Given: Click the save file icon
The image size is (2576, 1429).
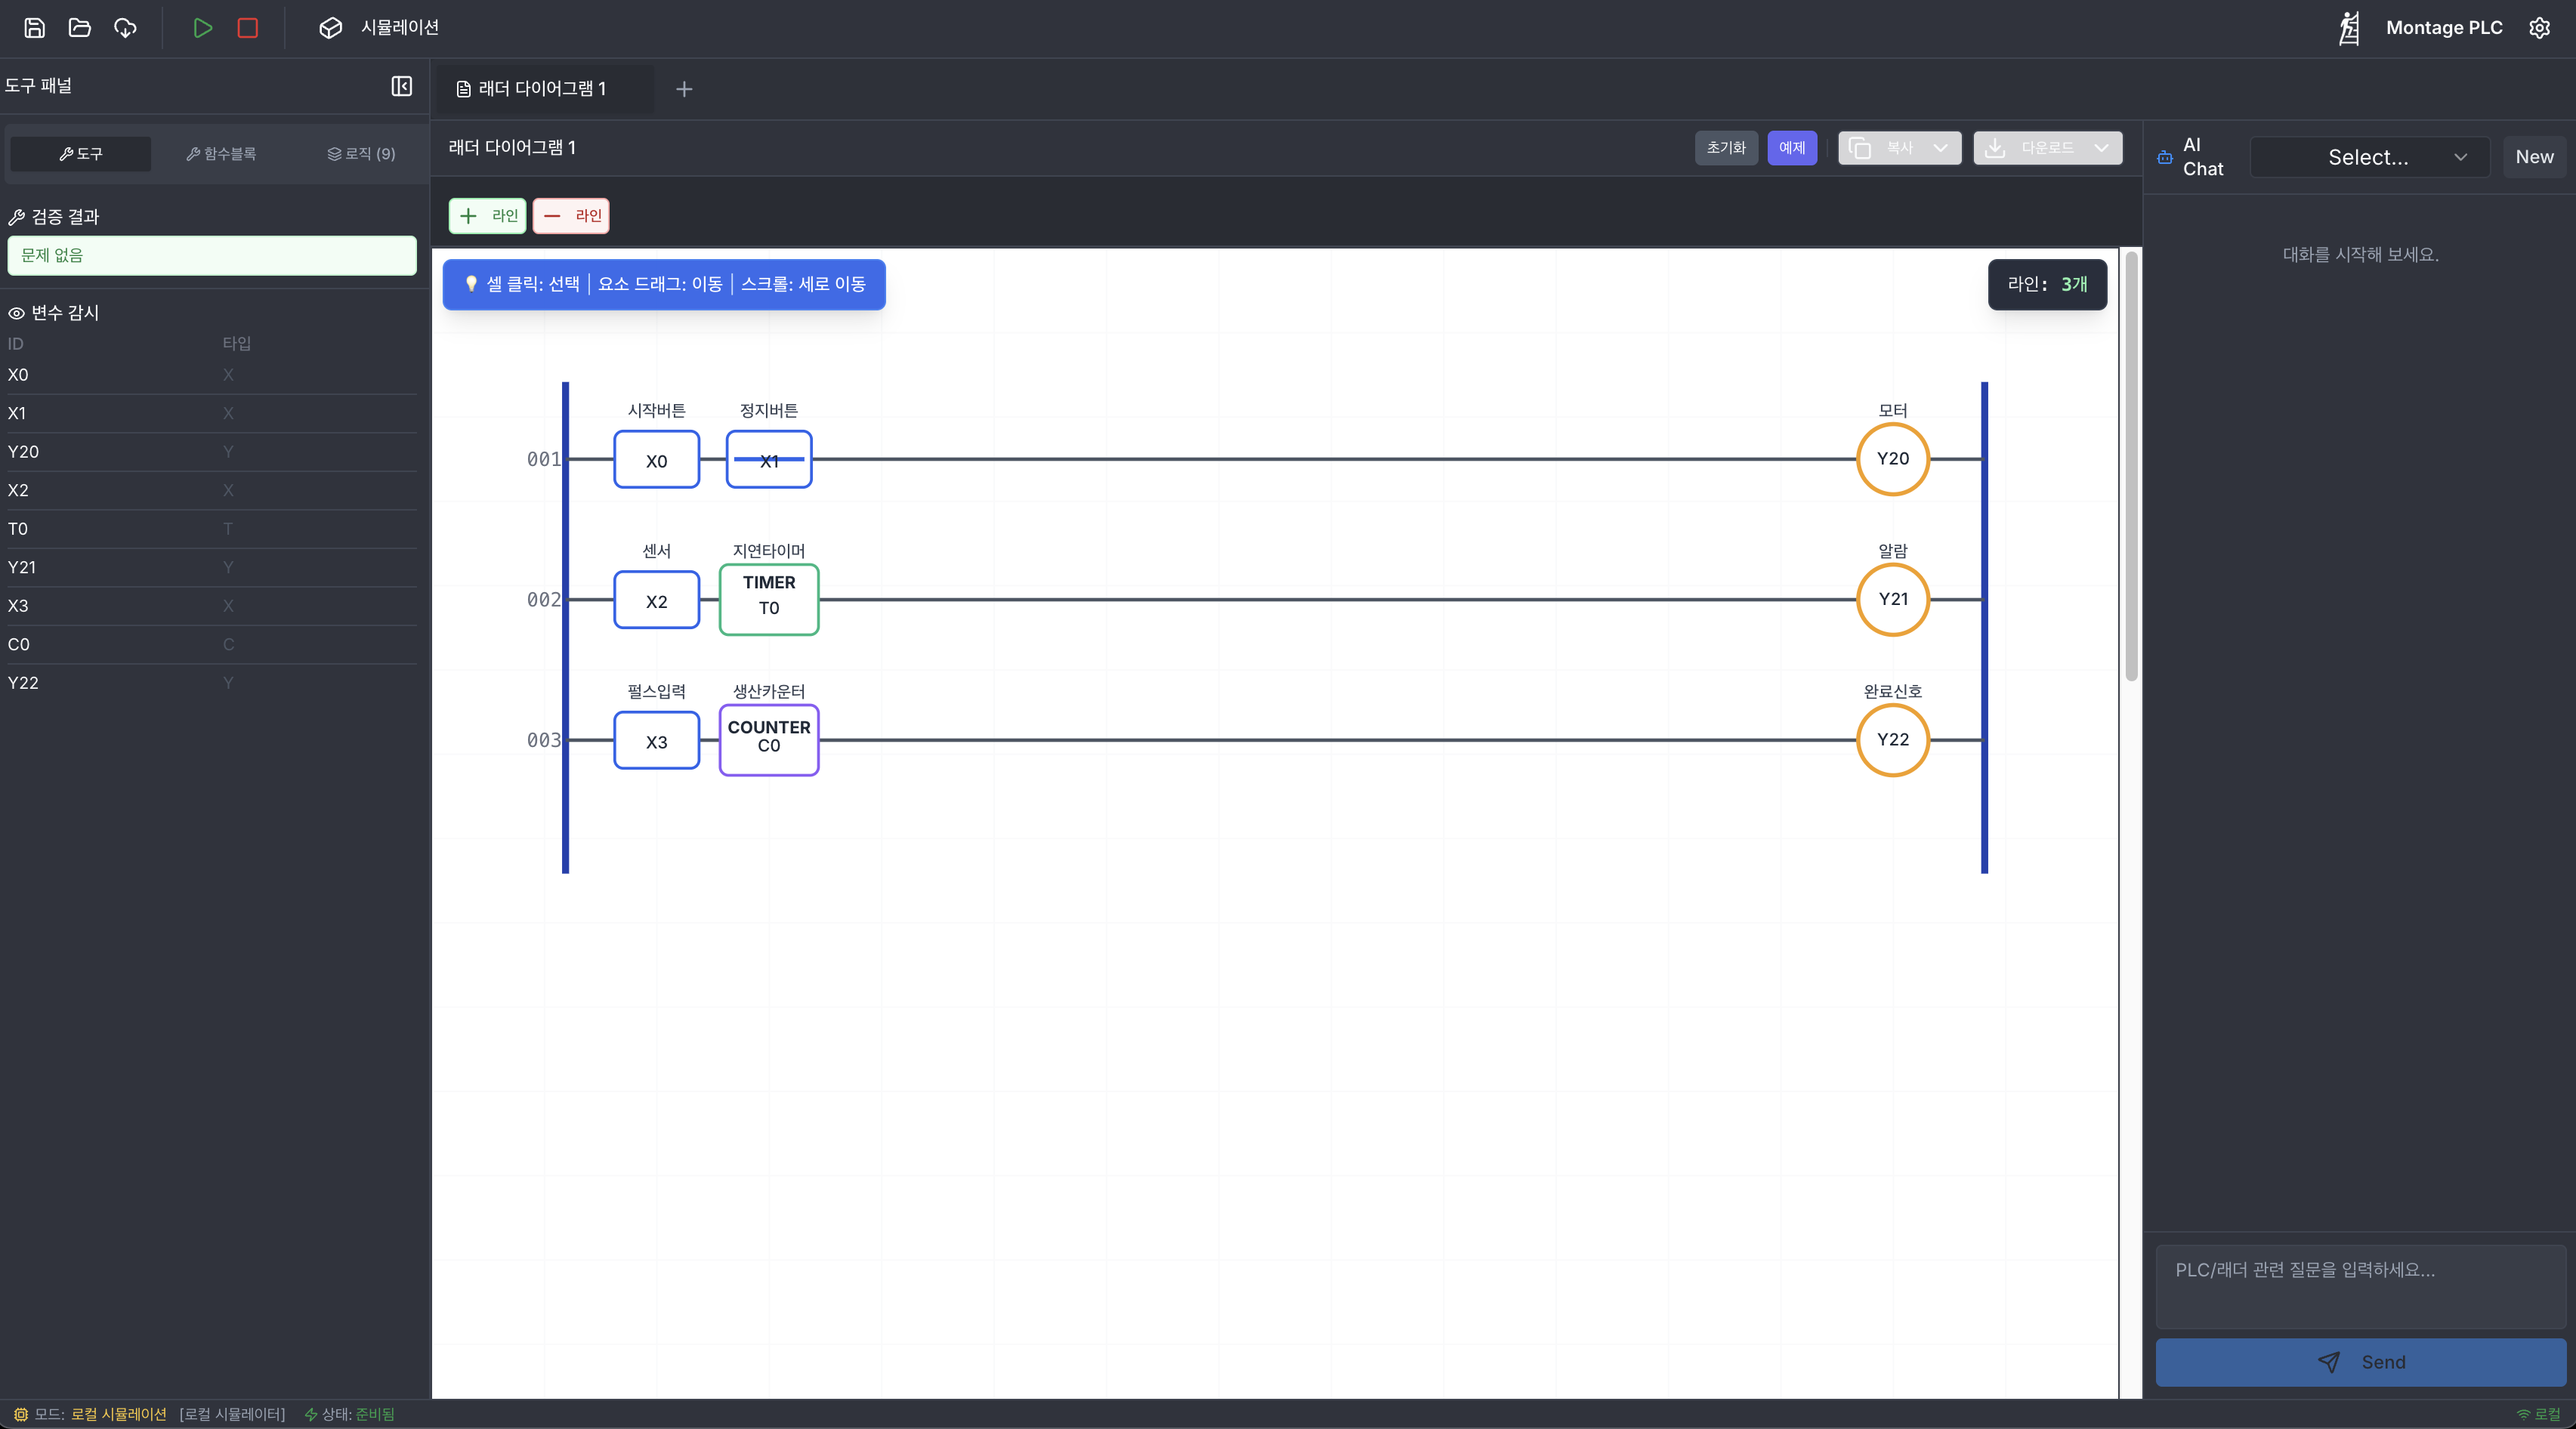Looking at the screenshot, I should pos(34,28).
